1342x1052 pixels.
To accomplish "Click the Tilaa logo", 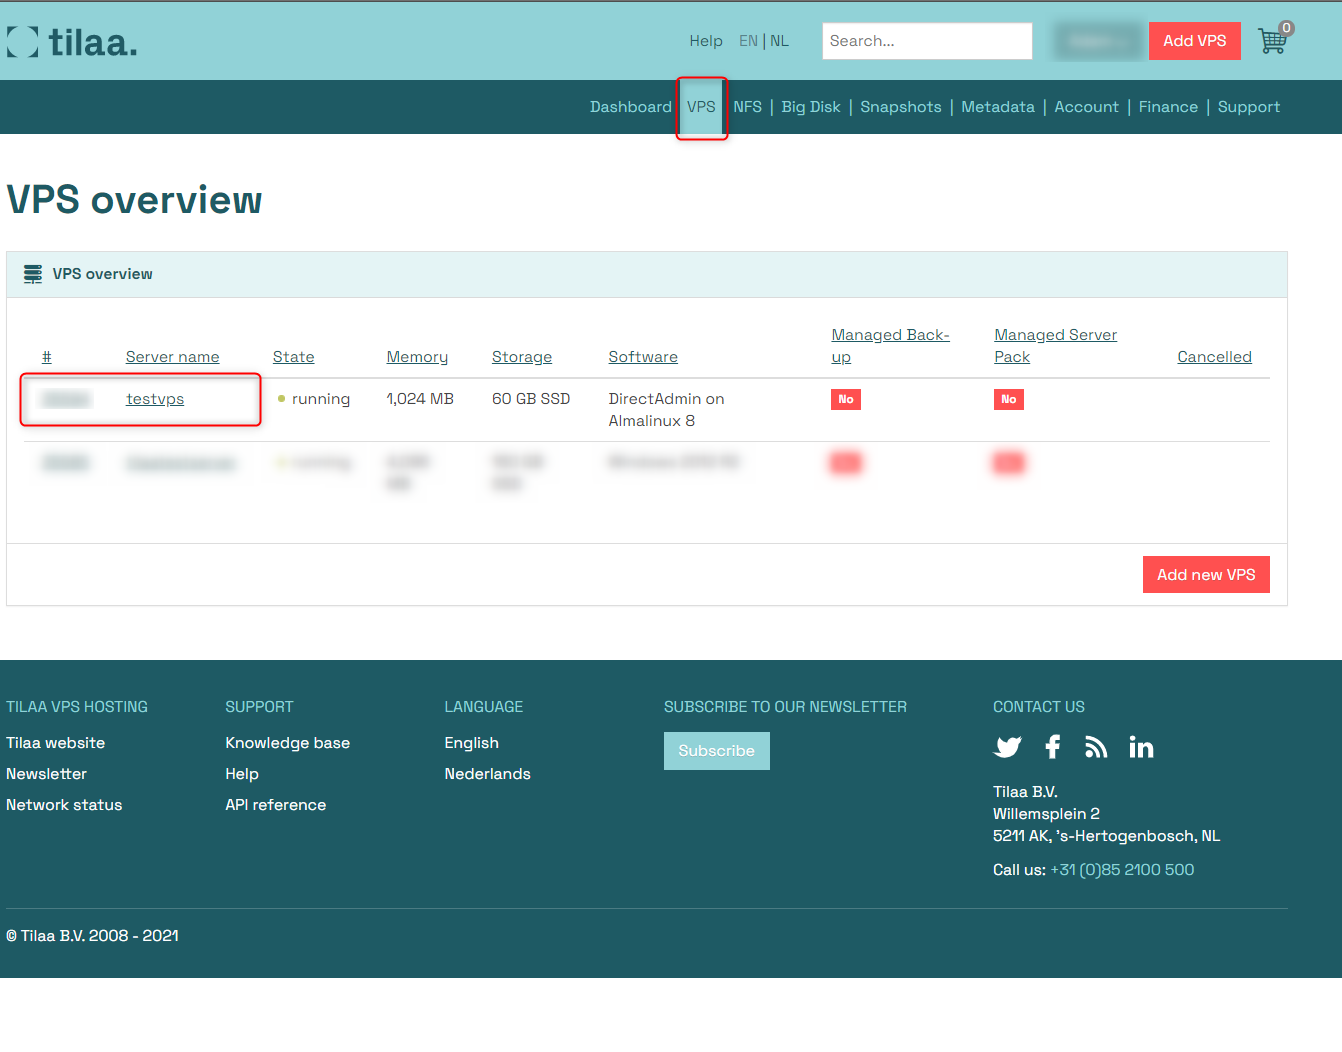I will tap(72, 42).
